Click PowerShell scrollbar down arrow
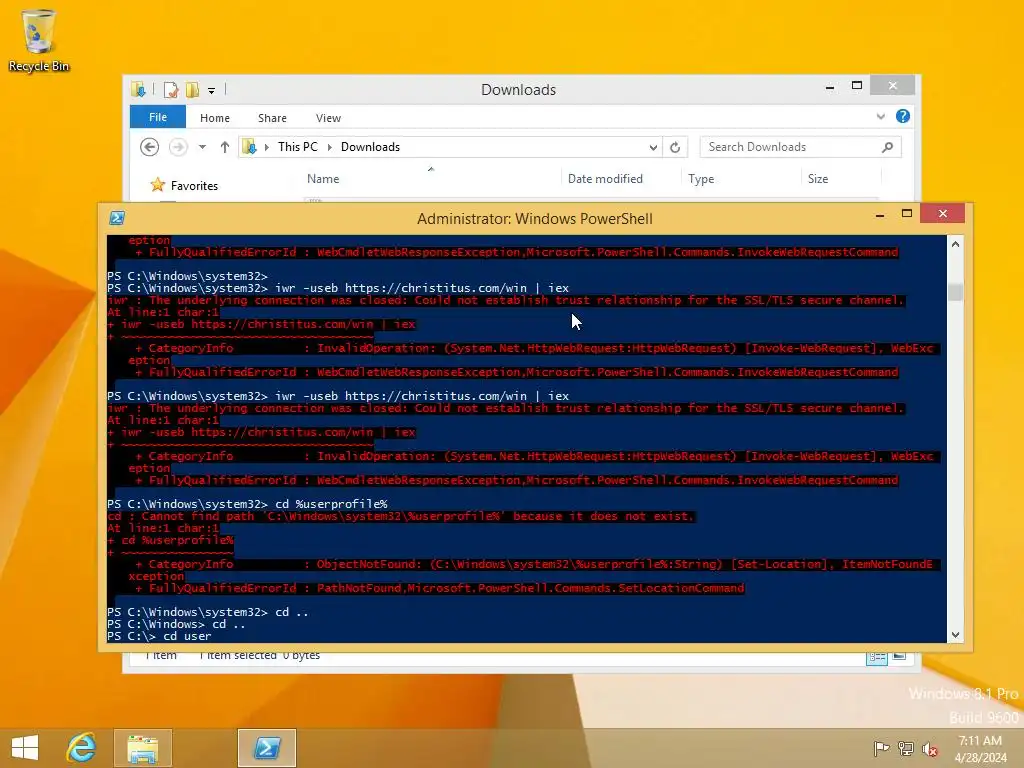Viewport: 1024px width, 768px height. point(955,635)
